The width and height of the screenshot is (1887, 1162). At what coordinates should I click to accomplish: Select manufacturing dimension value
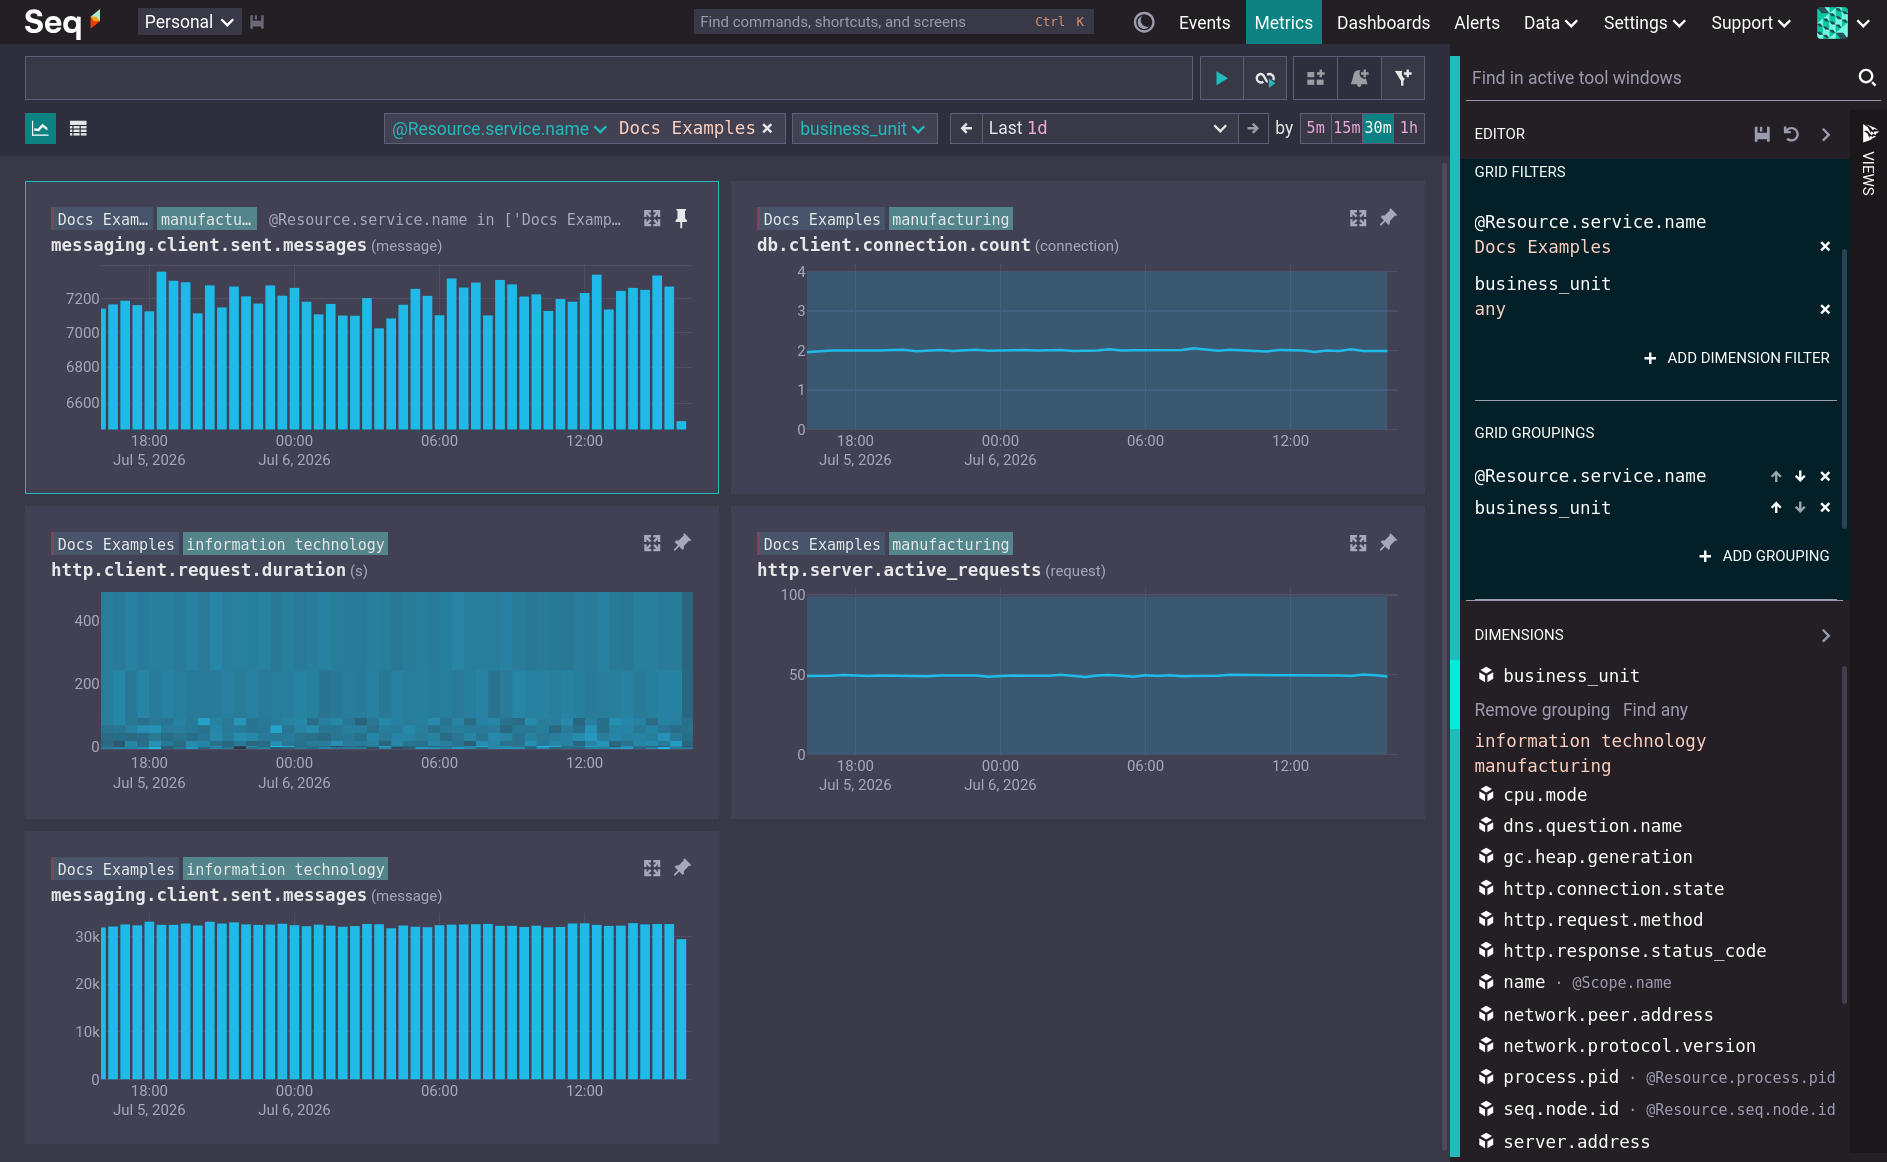(1542, 766)
